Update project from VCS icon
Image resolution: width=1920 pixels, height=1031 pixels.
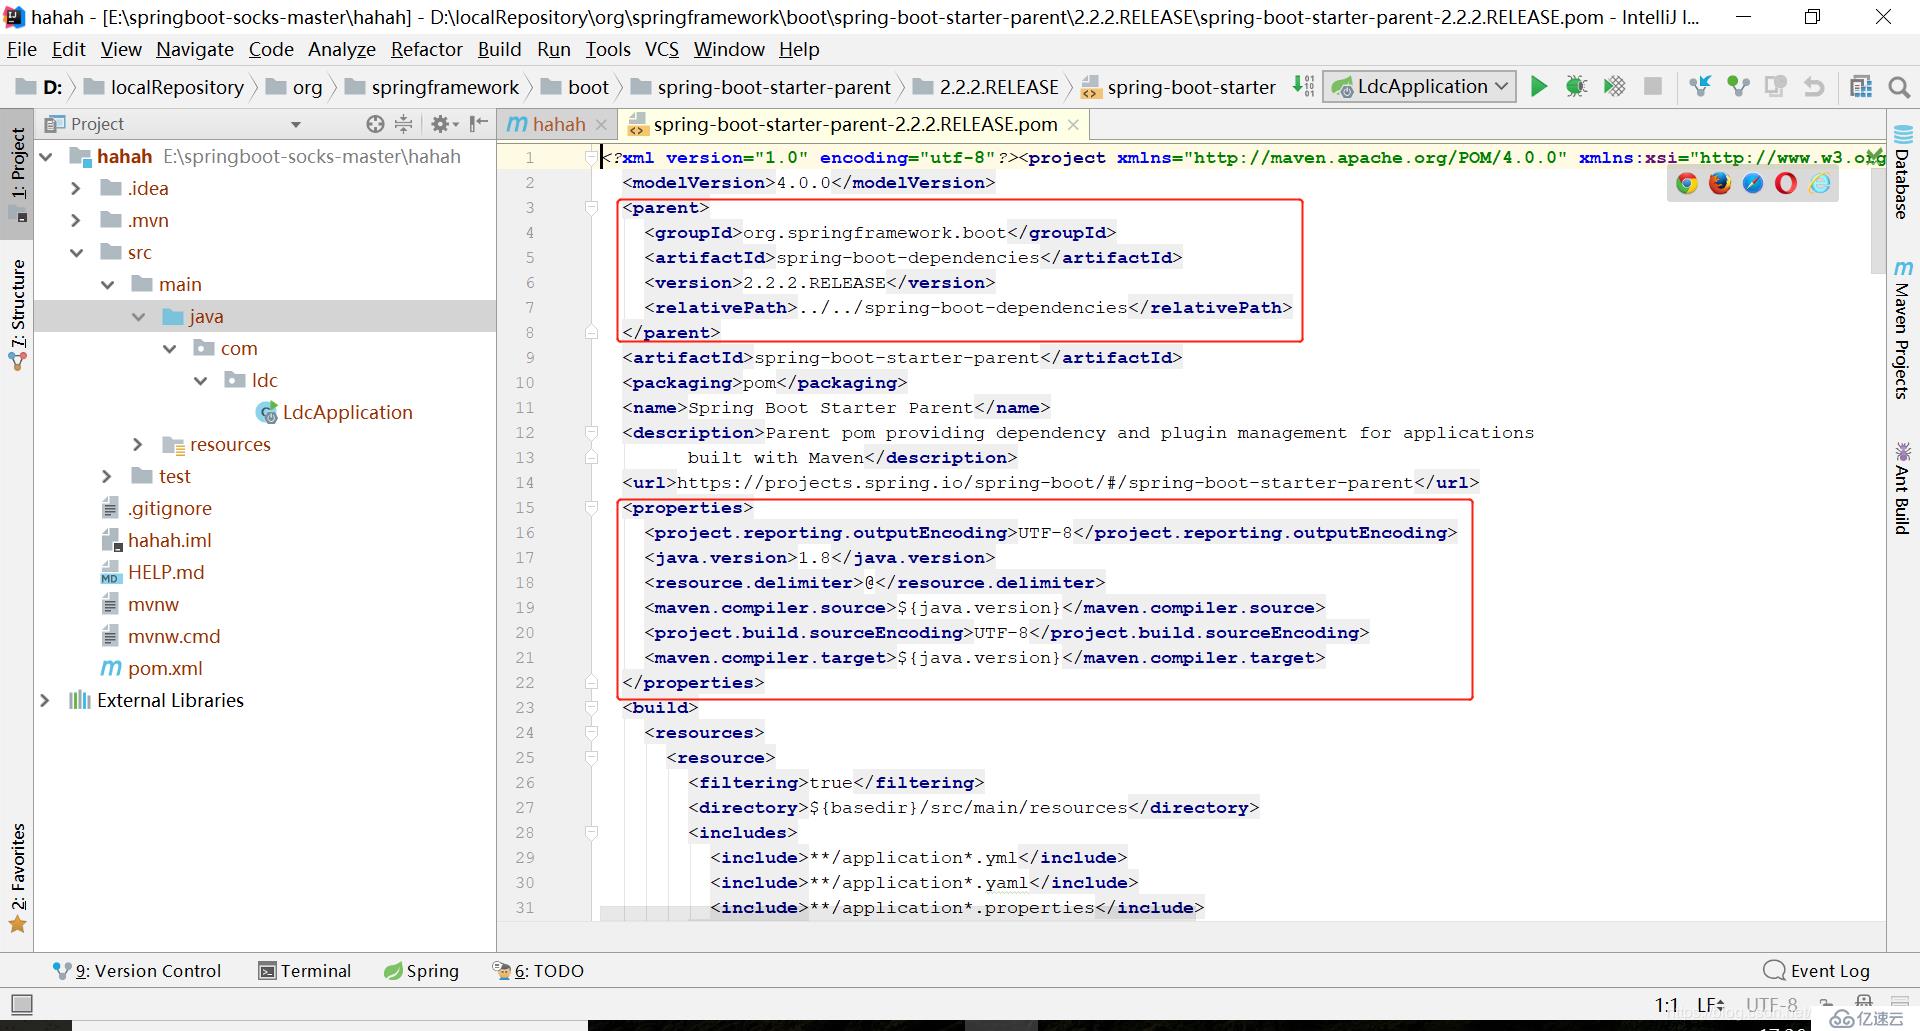click(1700, 87)
